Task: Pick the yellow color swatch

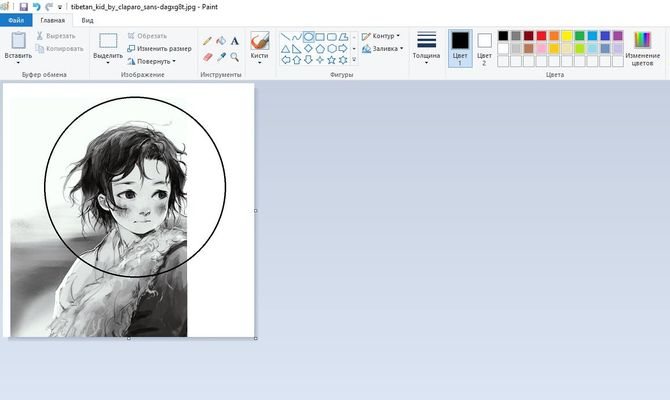Action: click(567, 36)
